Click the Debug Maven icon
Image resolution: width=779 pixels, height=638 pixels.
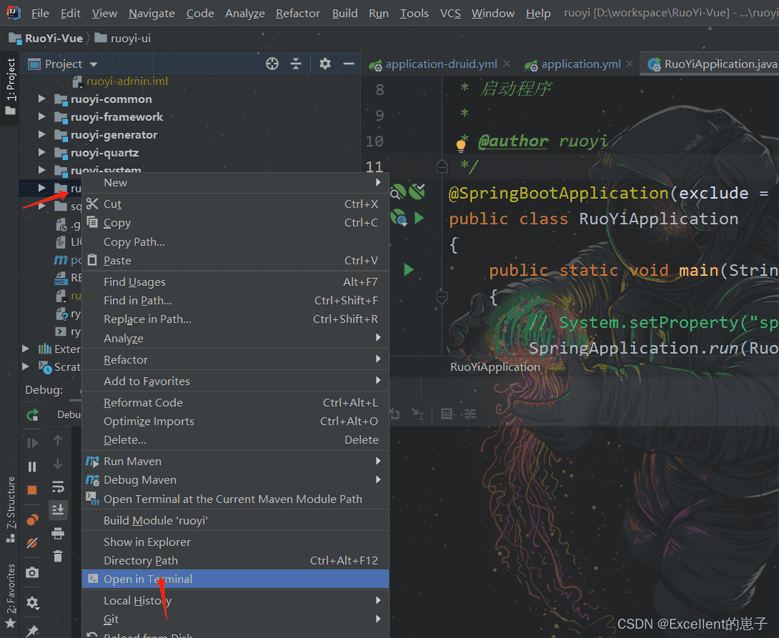(x=92, y=480)
